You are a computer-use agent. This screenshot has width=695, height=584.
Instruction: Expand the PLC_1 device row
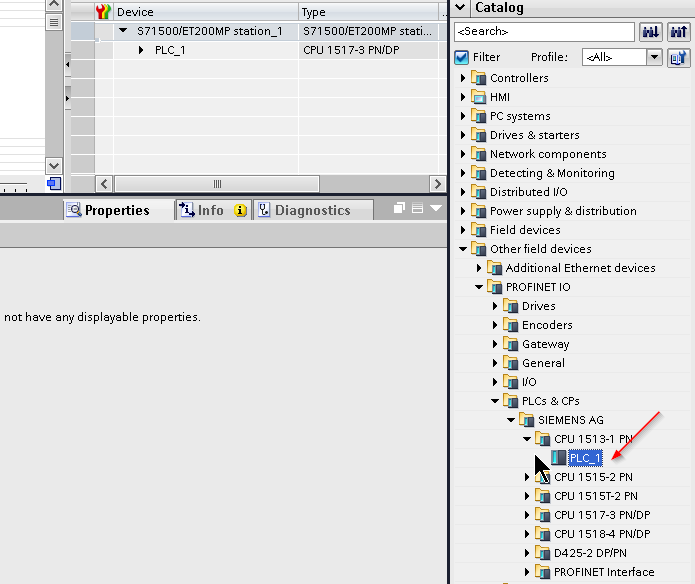coord(141,51)
